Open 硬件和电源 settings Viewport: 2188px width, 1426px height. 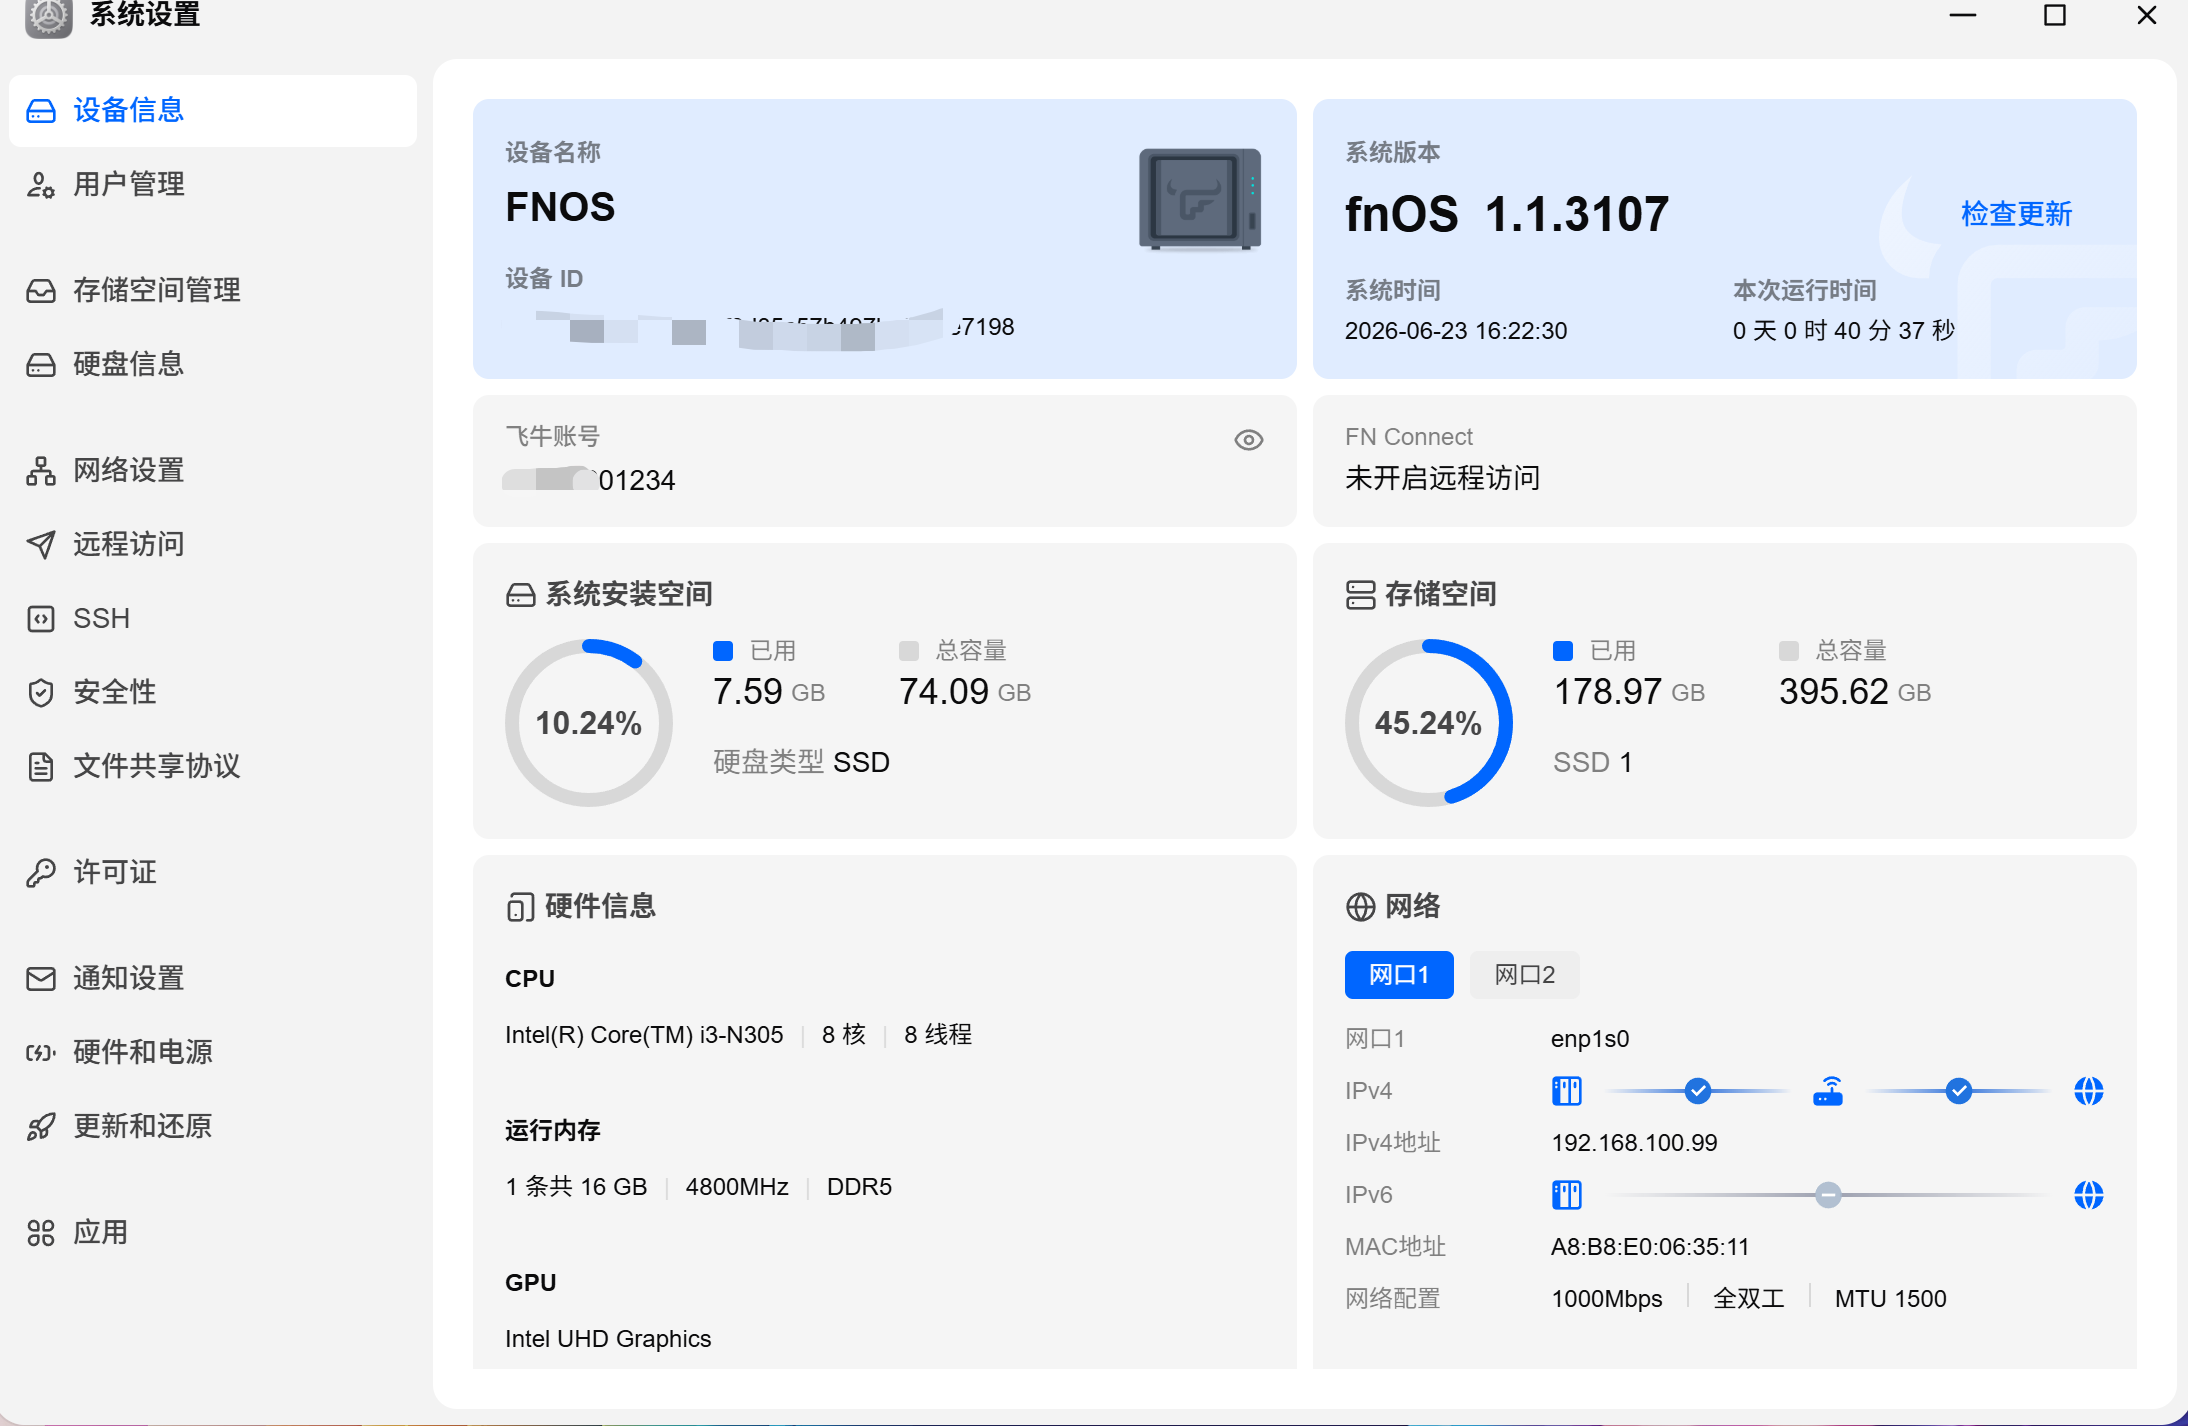(213, 1052)
